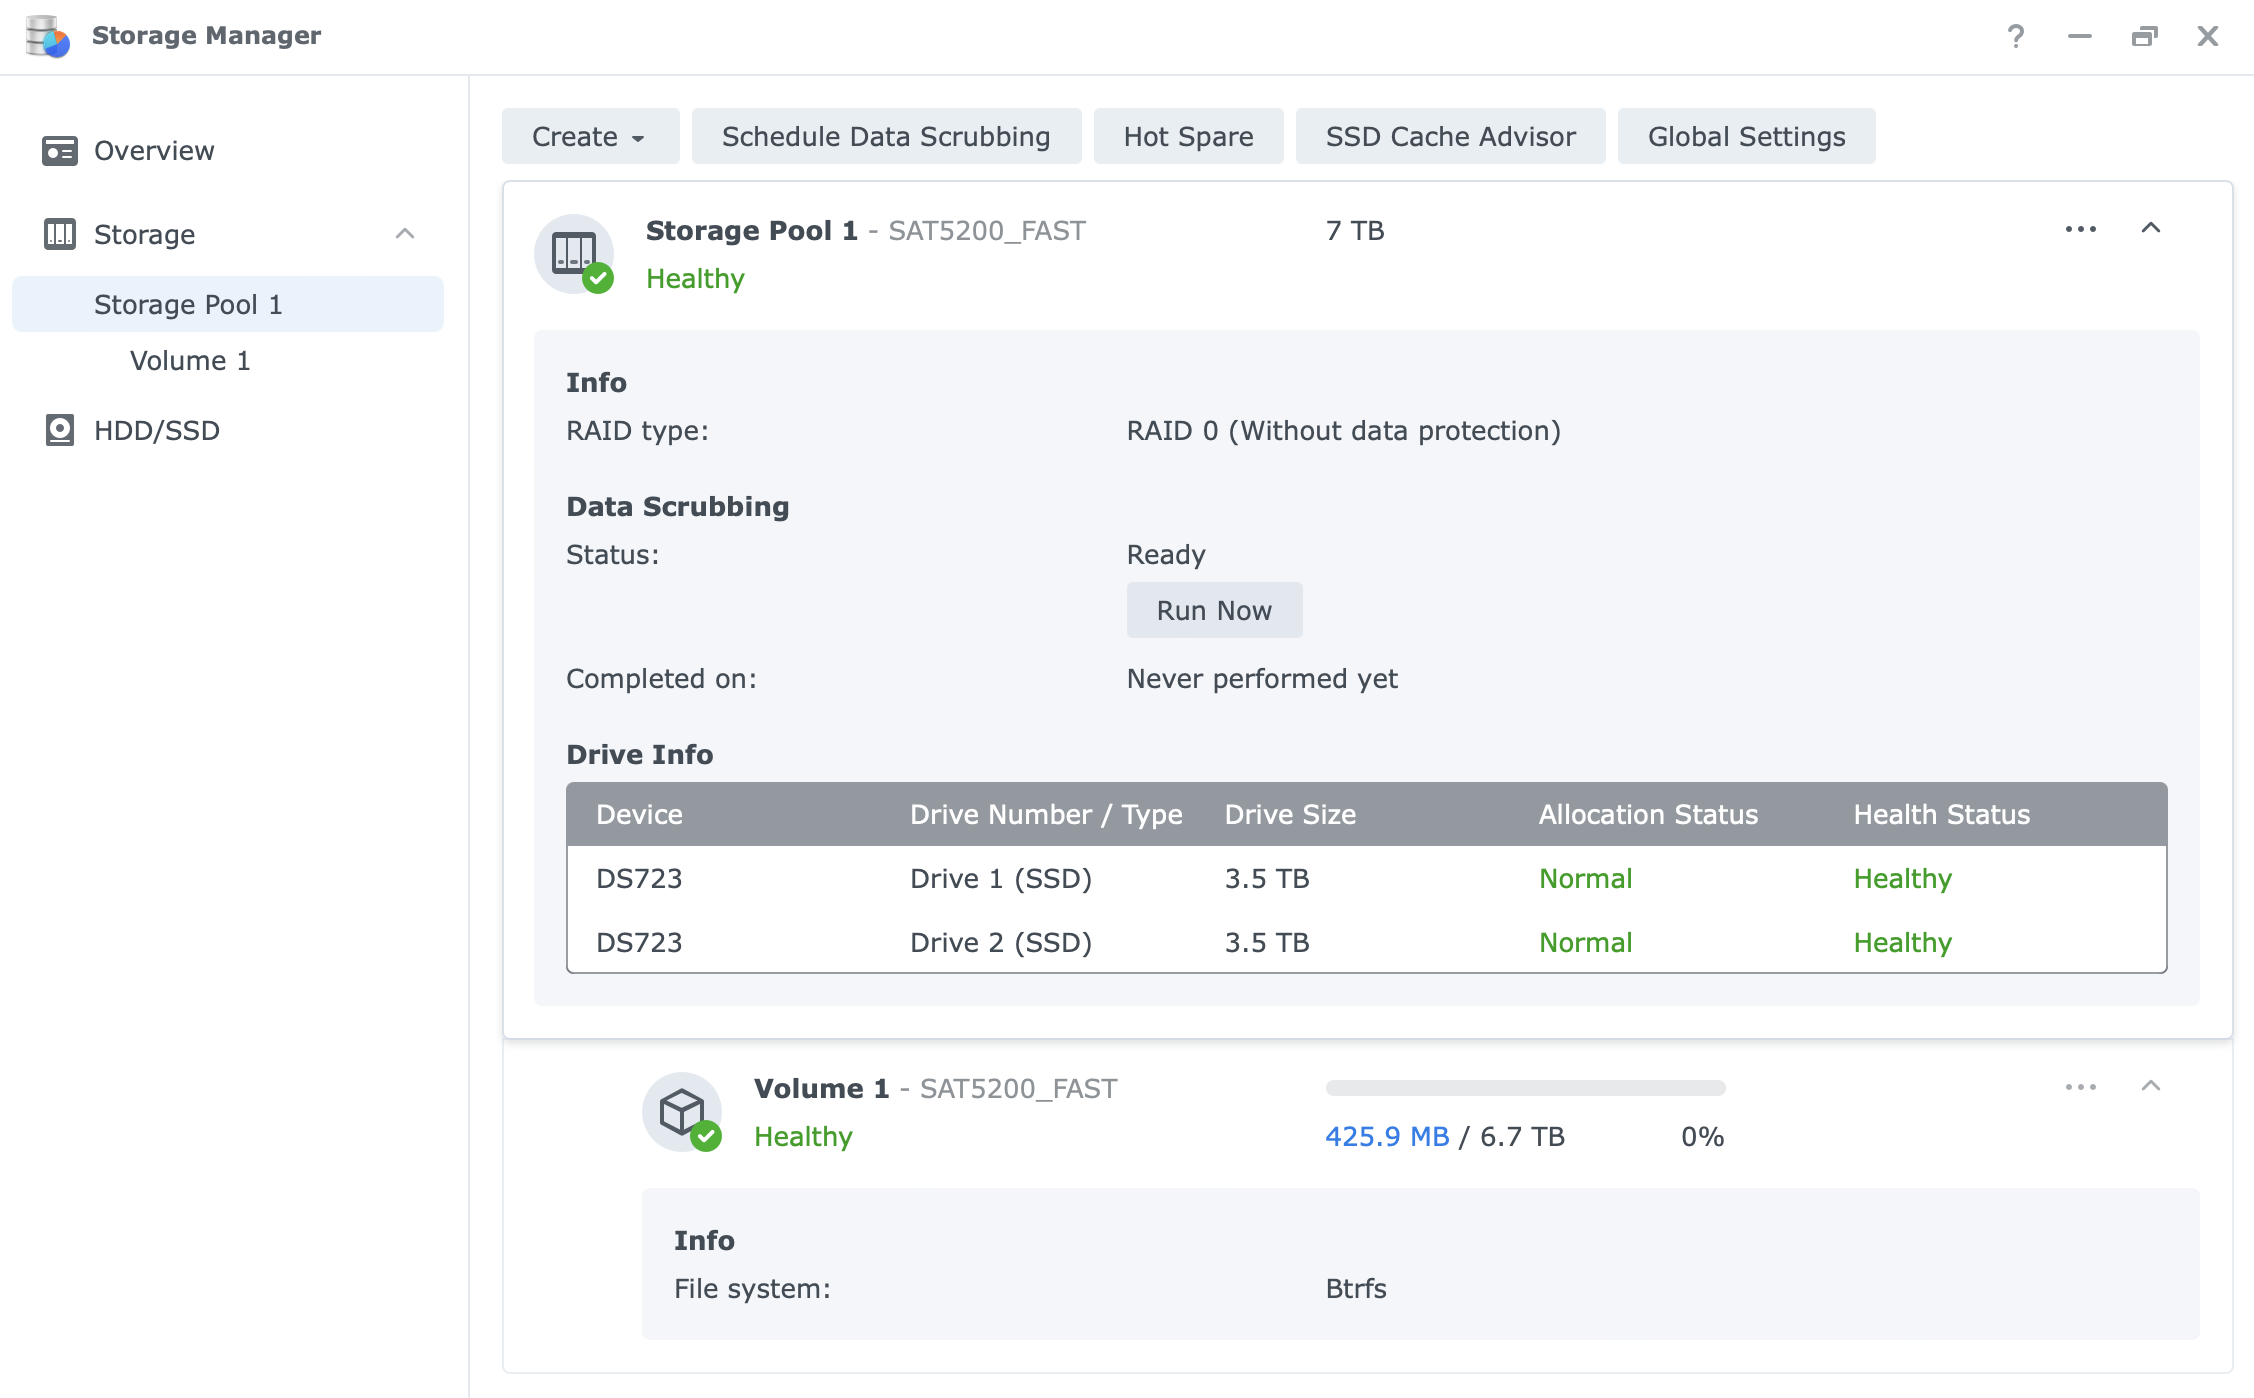Open Storage Pool 1 more options menu
Screen dimensions: 2254x1398
click(2081, 229)
